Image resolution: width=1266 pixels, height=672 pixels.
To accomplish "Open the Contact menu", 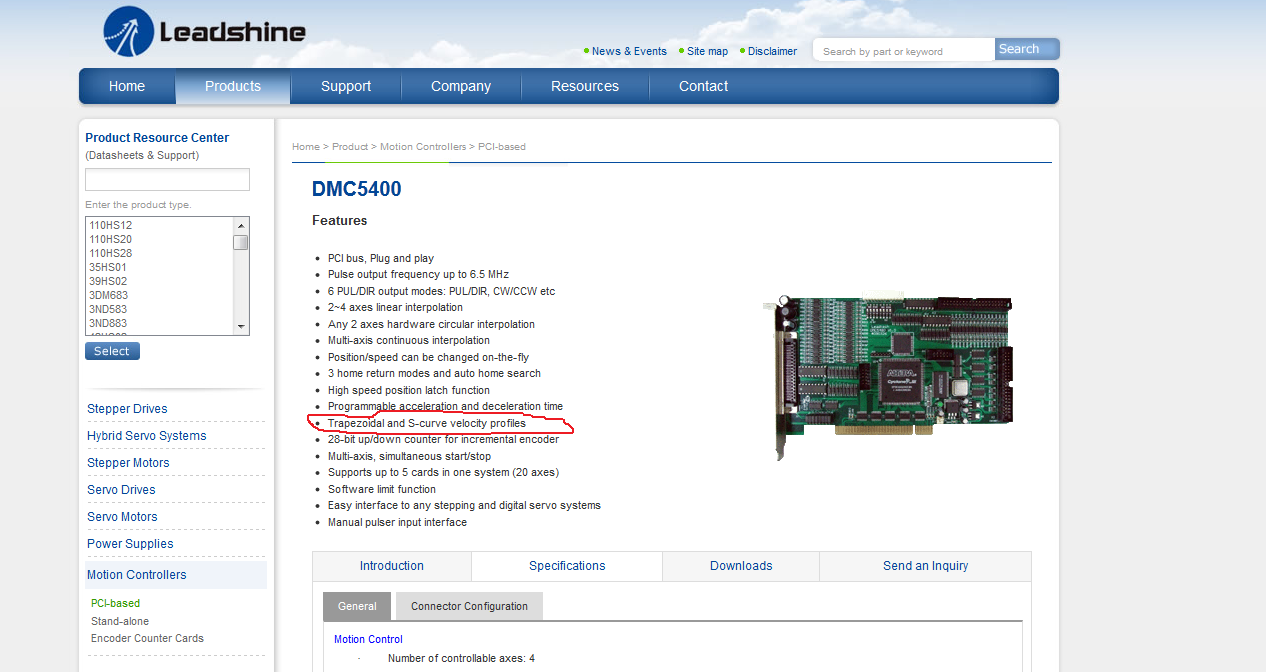I will [704, 86].
